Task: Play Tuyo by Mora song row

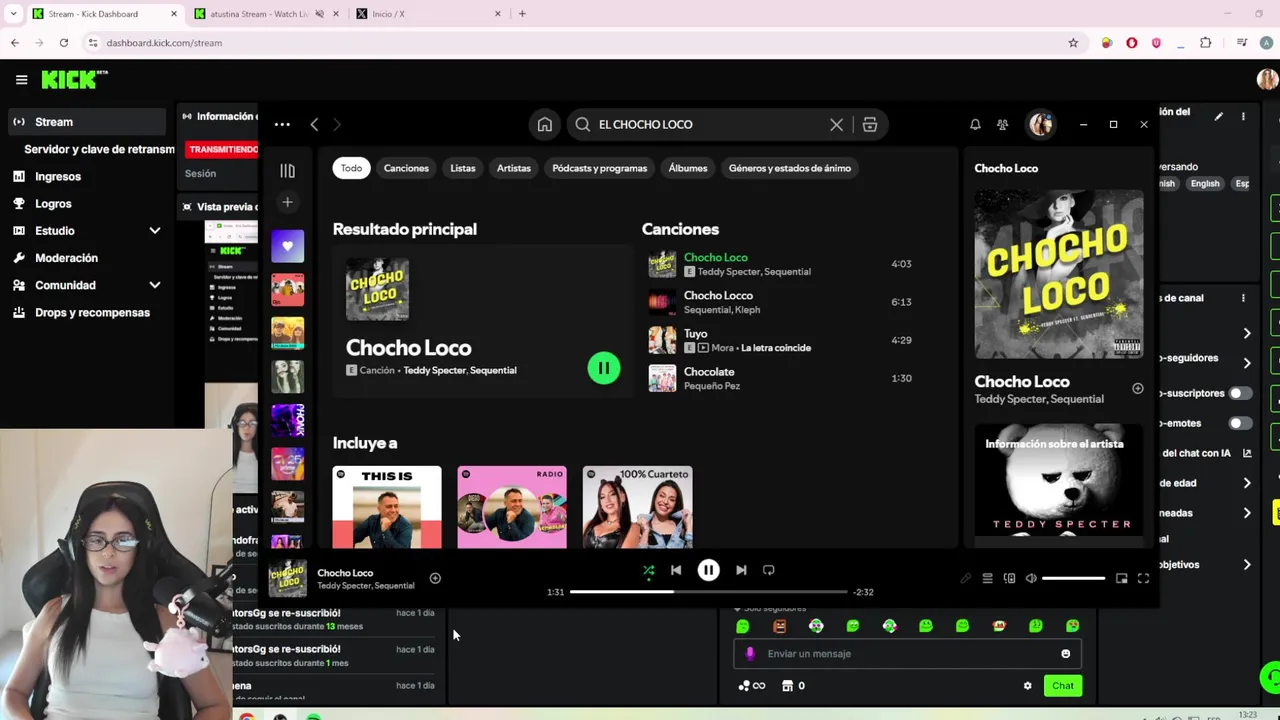Action: (x=780, y=340)
